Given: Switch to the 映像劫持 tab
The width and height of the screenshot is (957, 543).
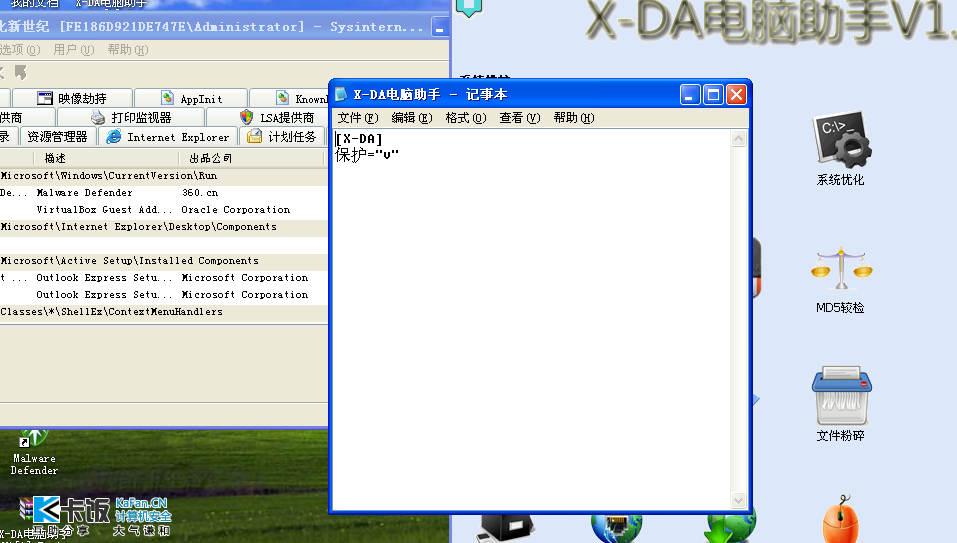Looking at the screenshot, I should point(72,98).
